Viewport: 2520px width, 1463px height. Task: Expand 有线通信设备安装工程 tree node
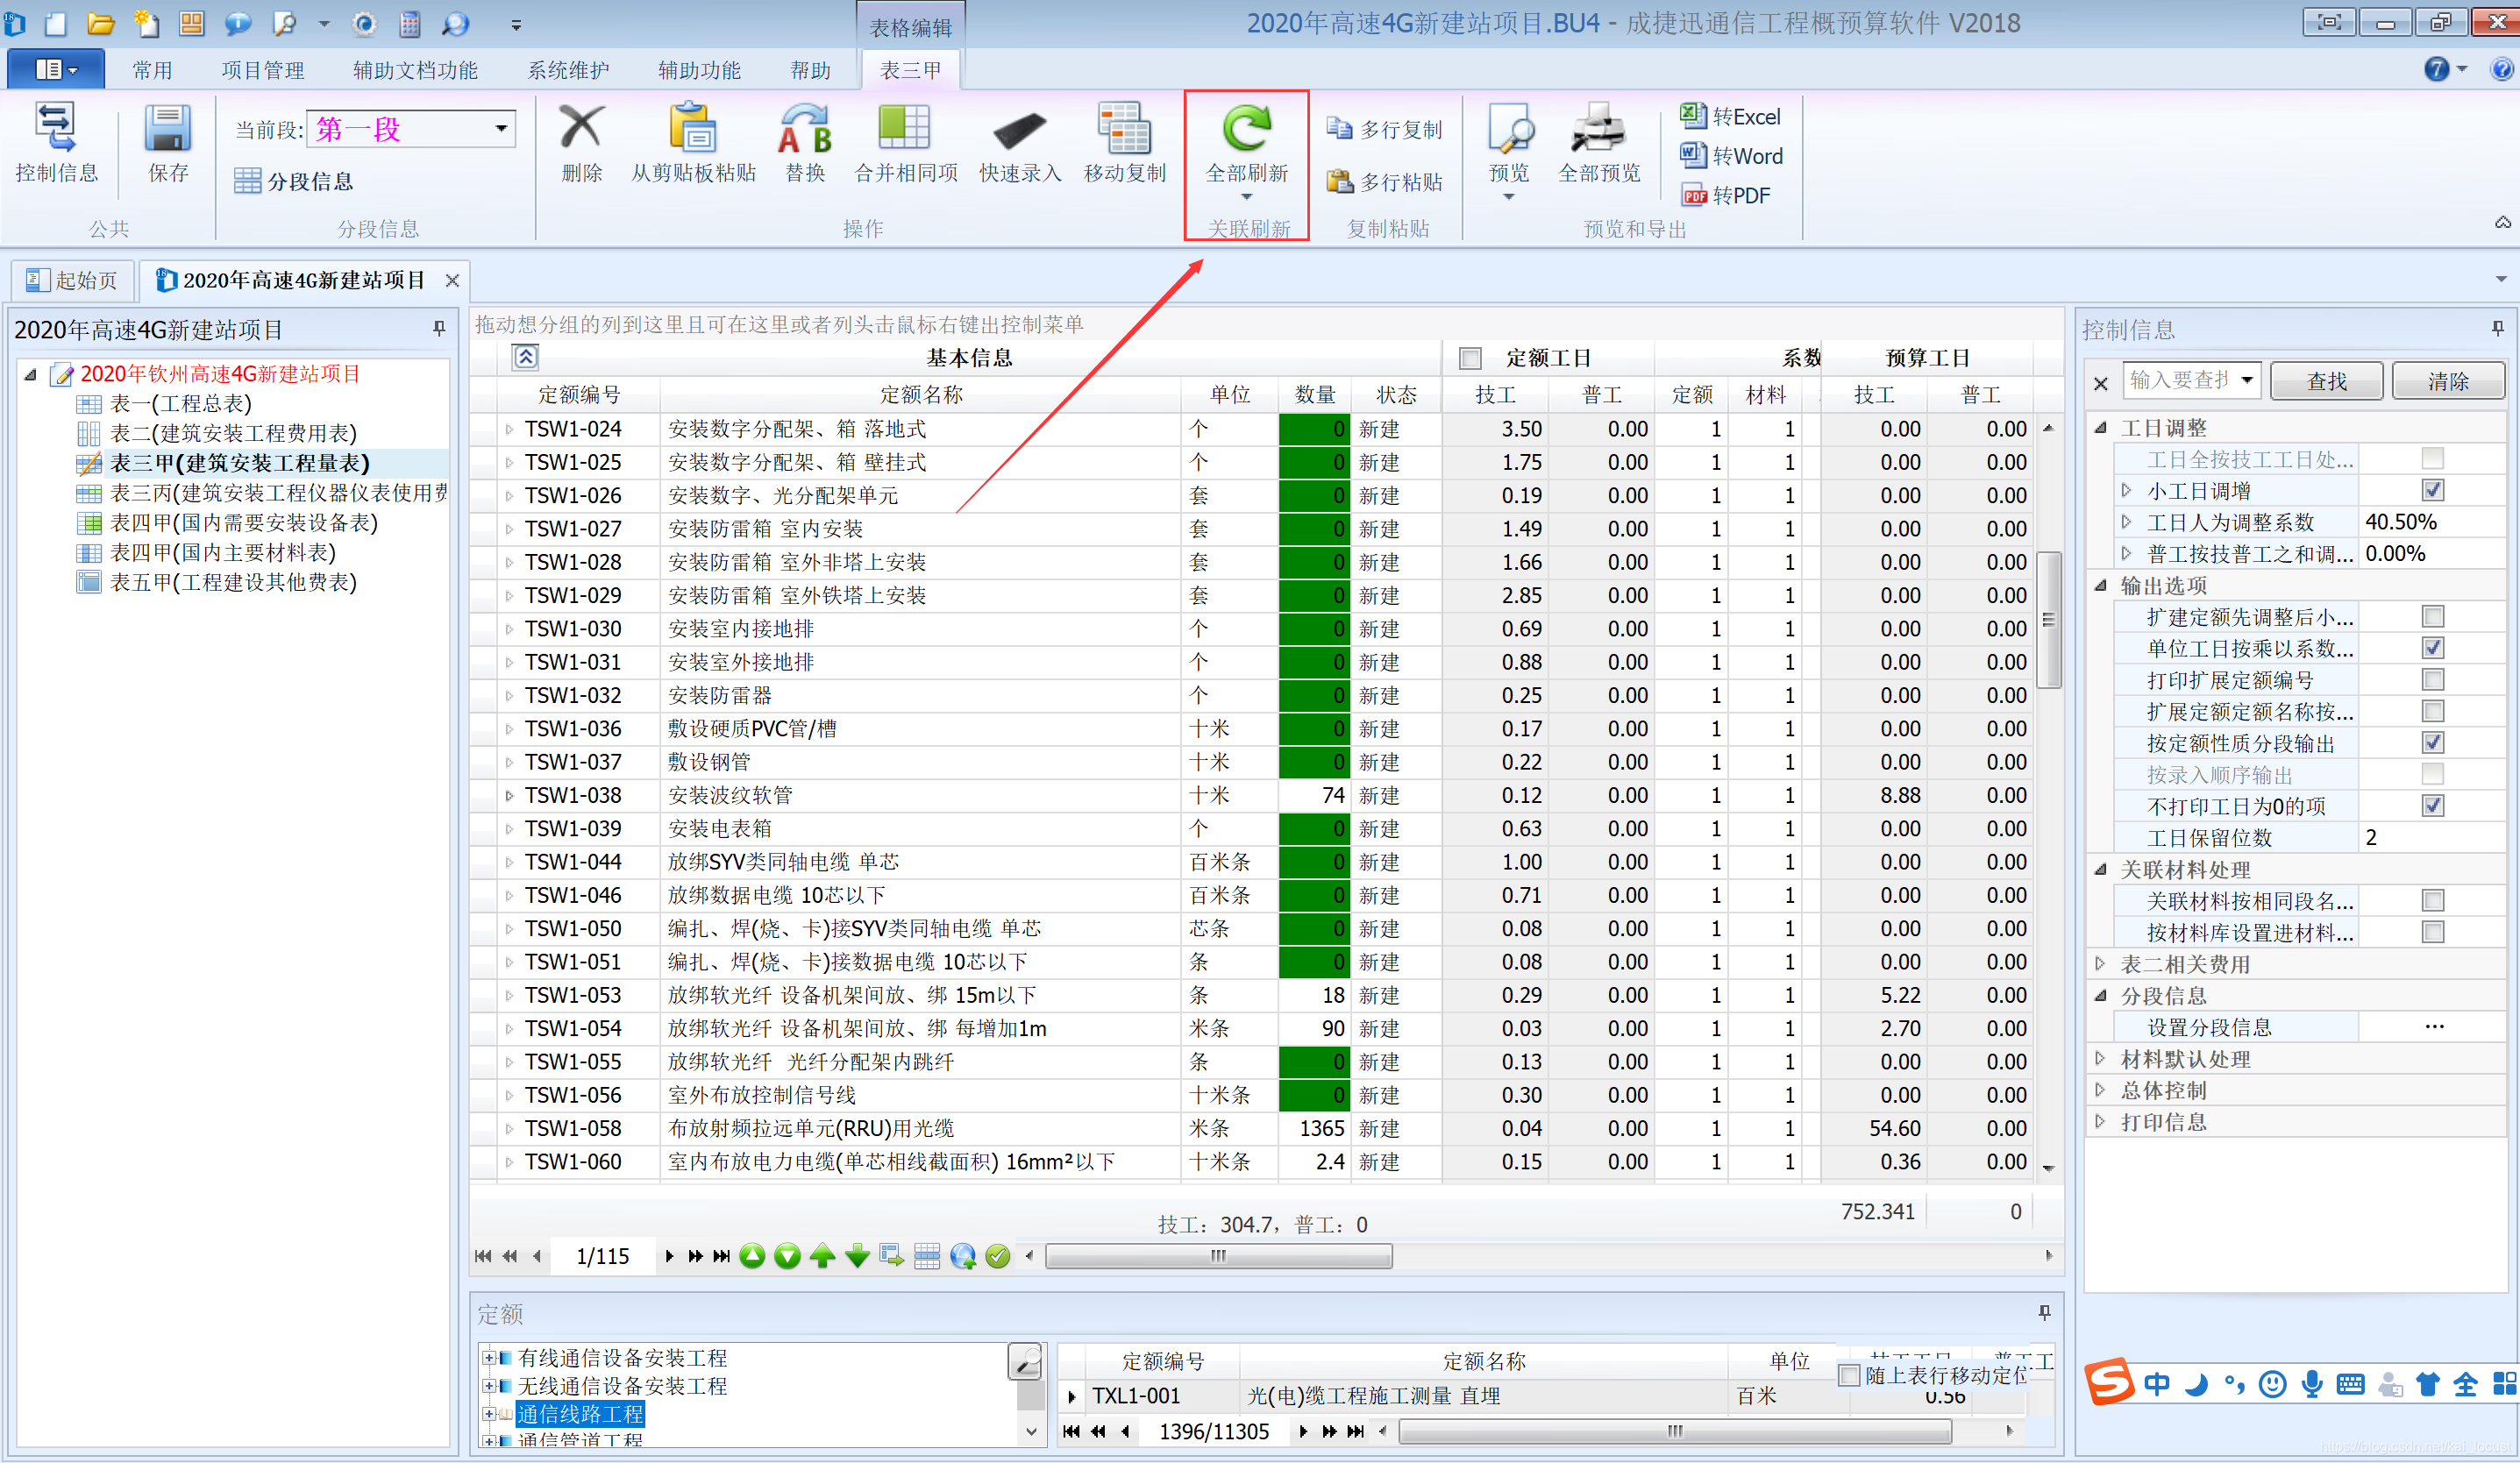489,1357
